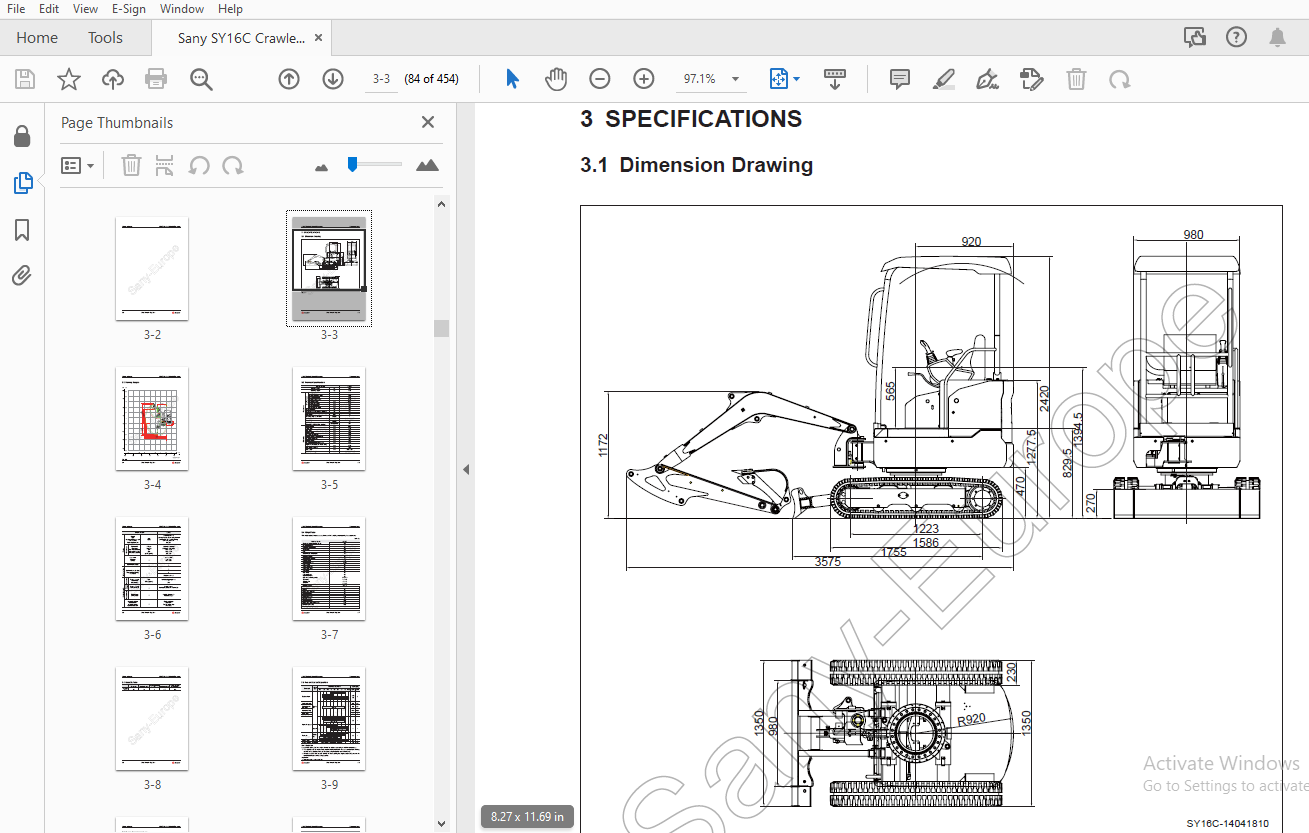Print the document with printer icon
This screenshot has height=833, width=1309.
tap(156, 79)
